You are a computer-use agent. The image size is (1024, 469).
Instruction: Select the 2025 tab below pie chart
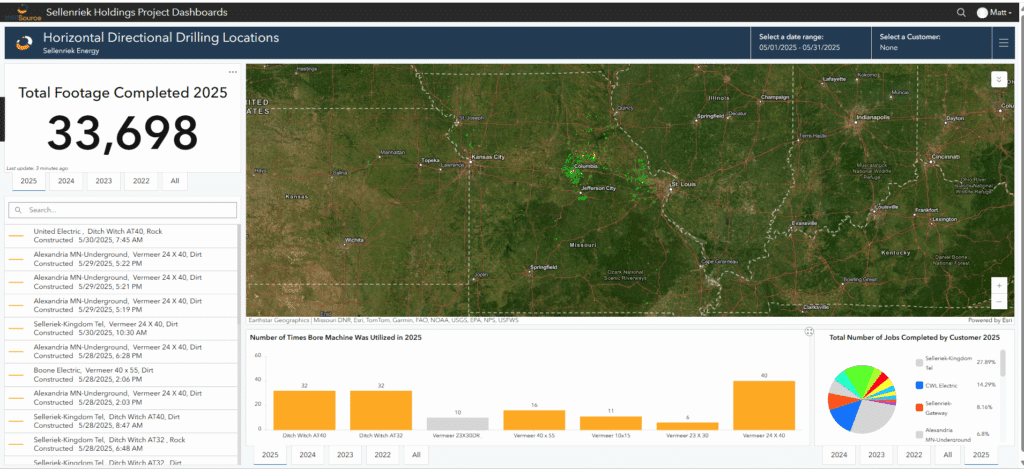981,455
